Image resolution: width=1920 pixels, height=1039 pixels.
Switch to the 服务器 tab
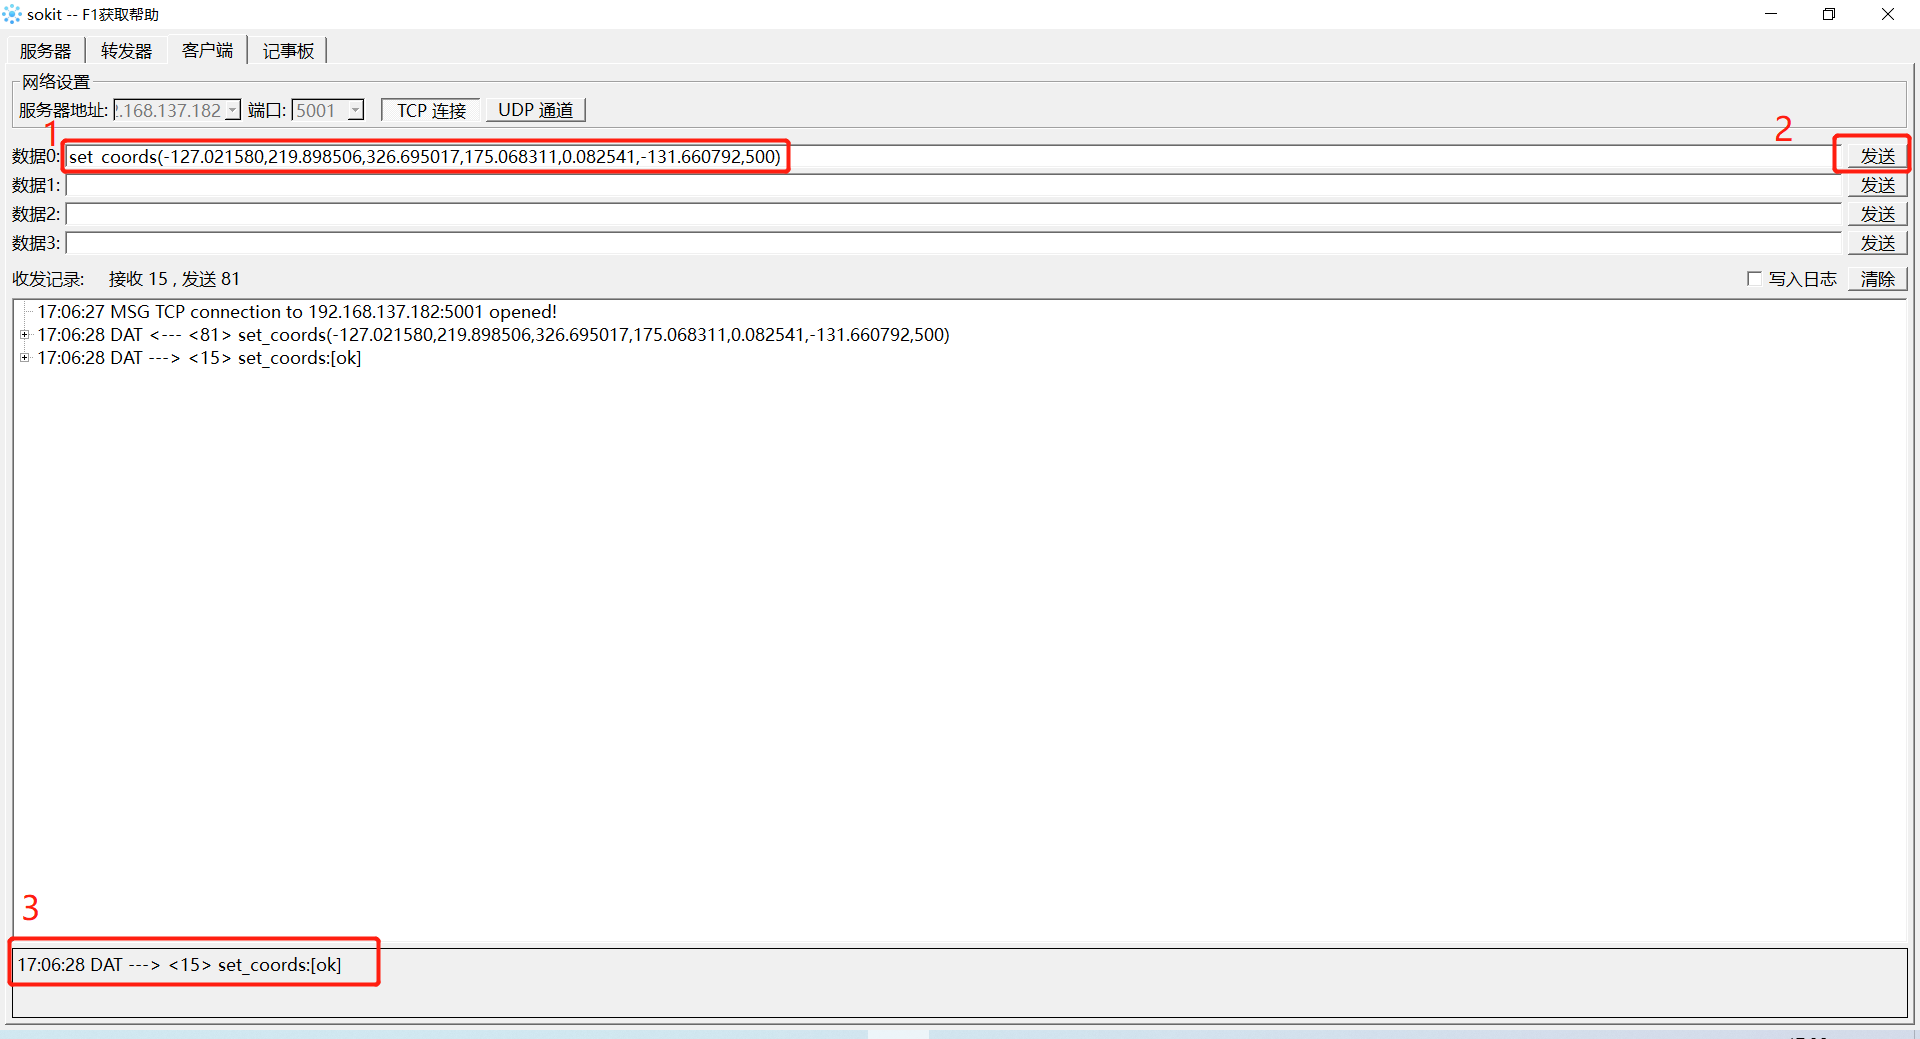coord(45,51)
